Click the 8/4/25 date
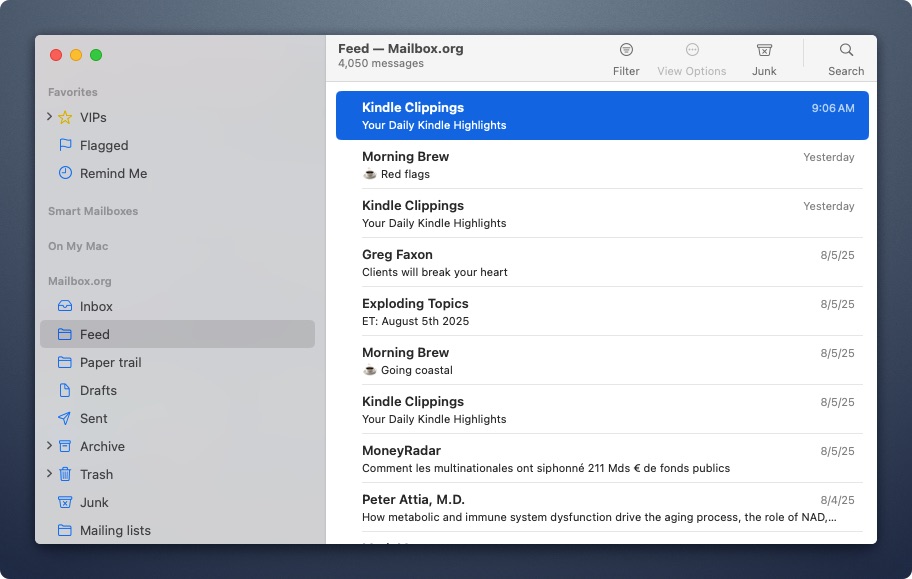Screen dimensions: 912x579 (838, 500)
